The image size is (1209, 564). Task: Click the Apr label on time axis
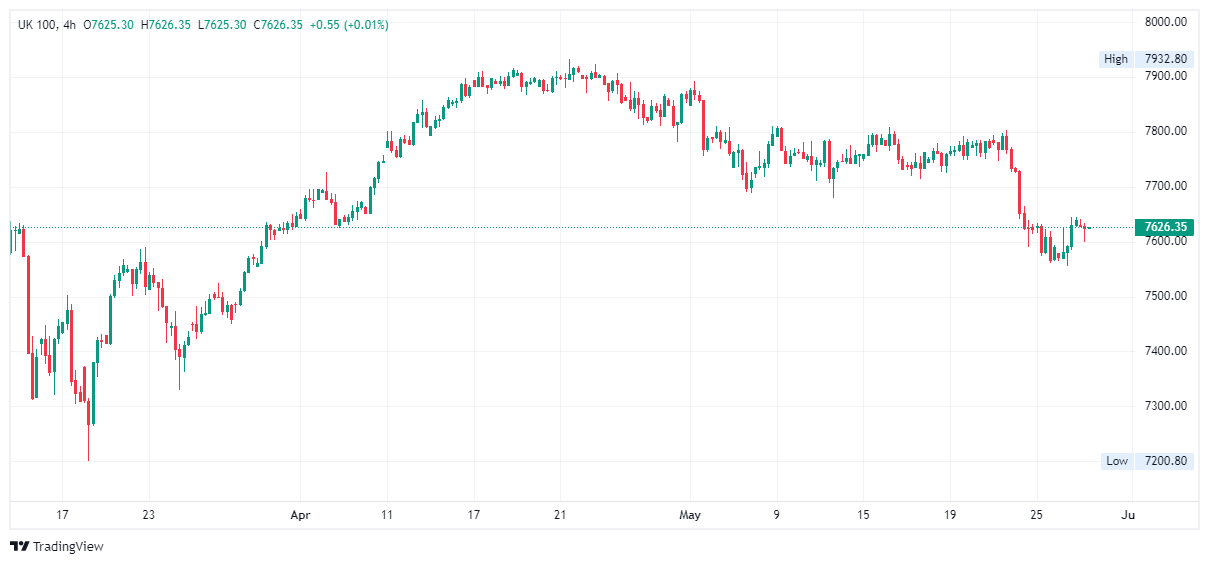pos(300,515)
